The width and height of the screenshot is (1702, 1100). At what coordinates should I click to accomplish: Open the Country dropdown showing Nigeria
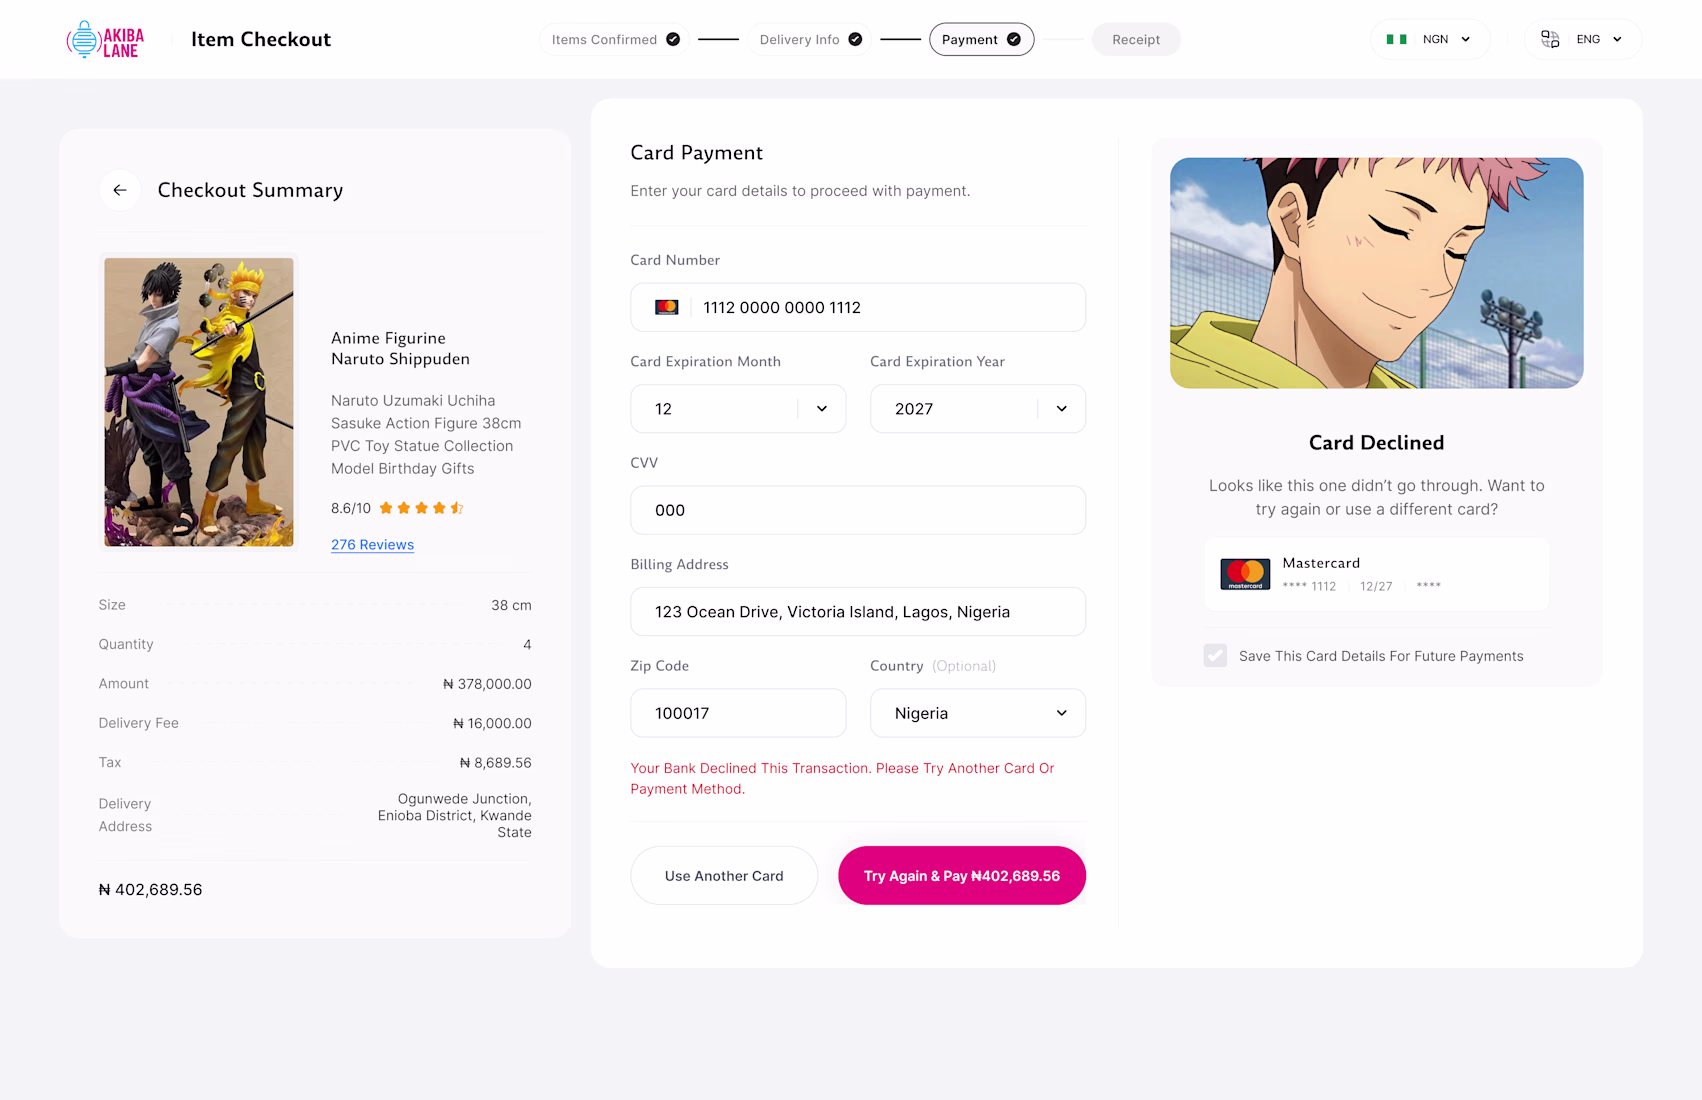point(978,713)
